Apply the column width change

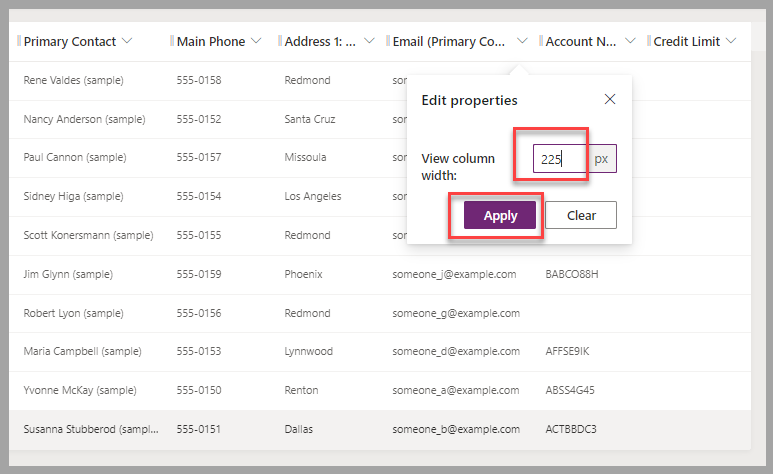[499, 215]
